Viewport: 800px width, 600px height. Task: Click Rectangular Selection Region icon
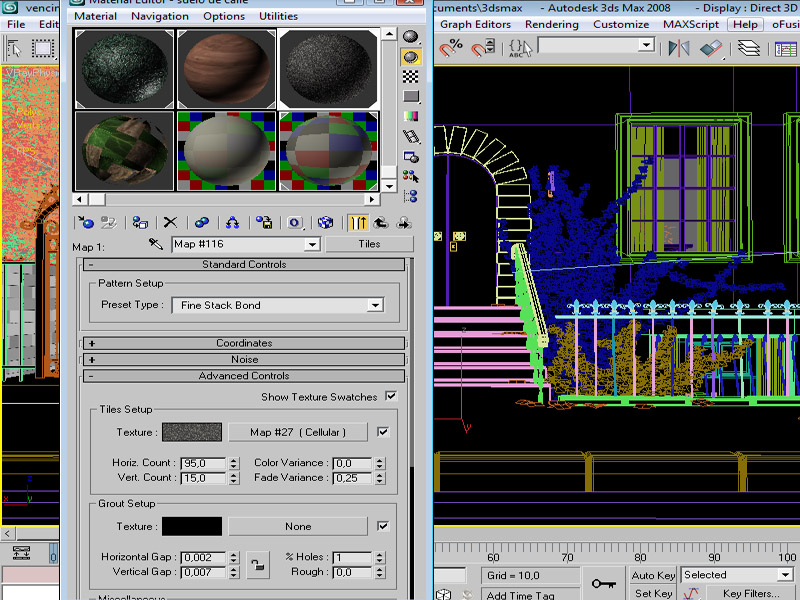tap(43, 49)
